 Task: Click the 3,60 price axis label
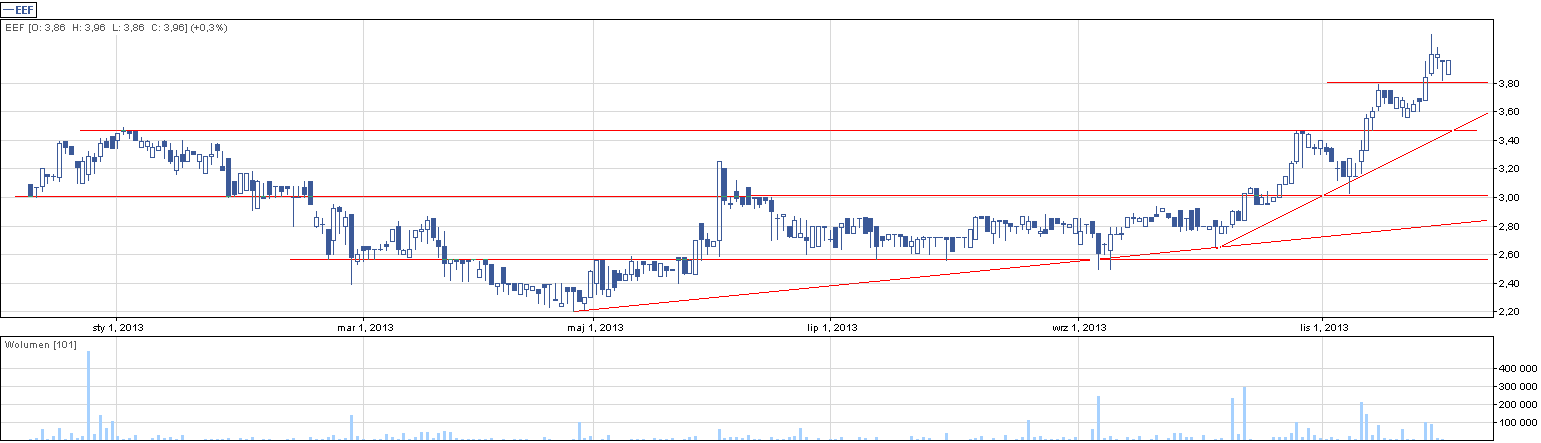point(1507,112)
